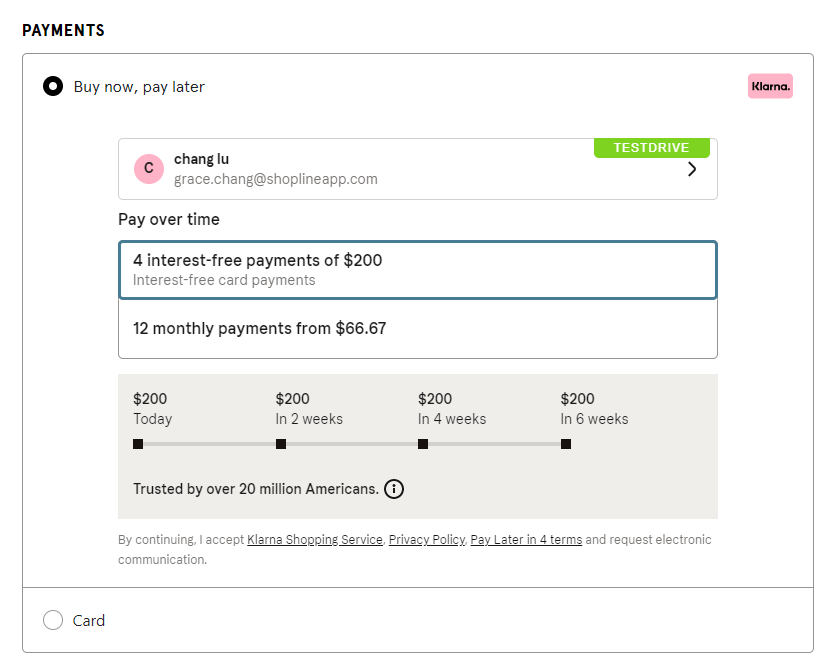Image resolution: width=827 pixels, height=666 pixels.
Task: Choose 4 interest-free payments of $200 option
Action: (x=418, y=270)
